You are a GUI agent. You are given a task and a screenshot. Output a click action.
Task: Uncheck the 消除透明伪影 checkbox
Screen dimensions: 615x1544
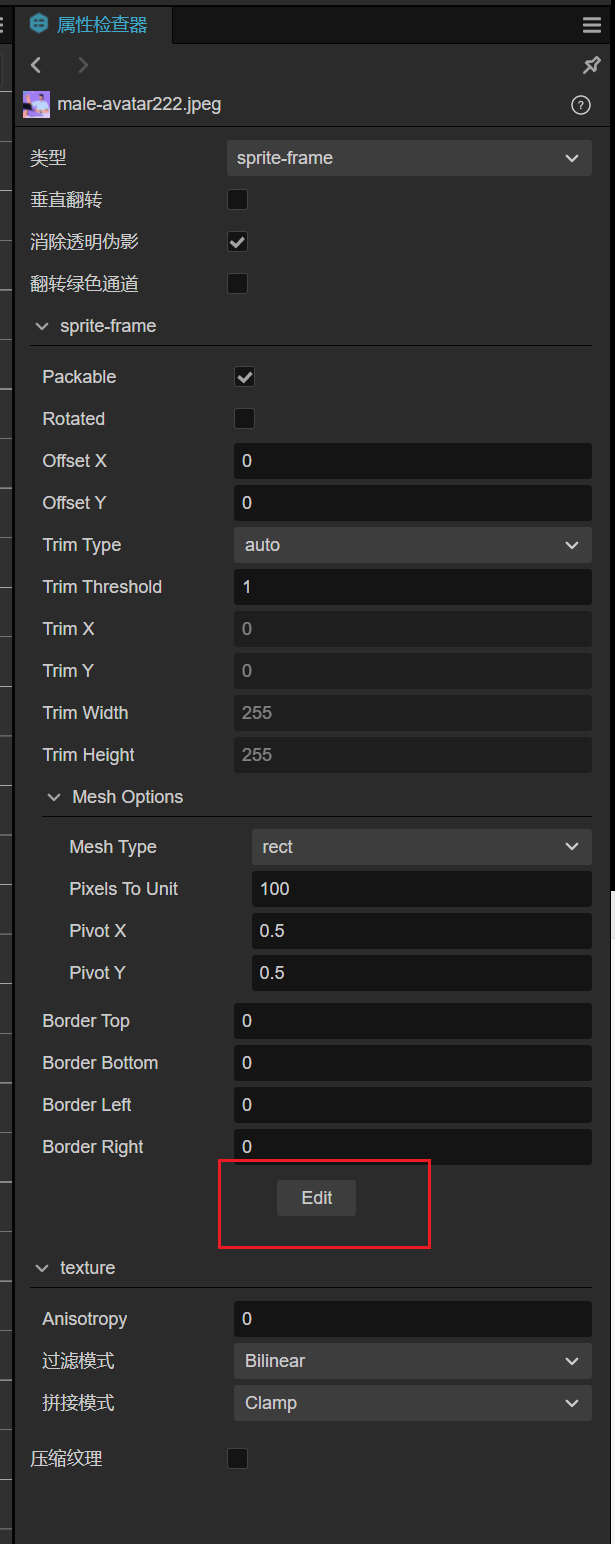coord(237,242)
